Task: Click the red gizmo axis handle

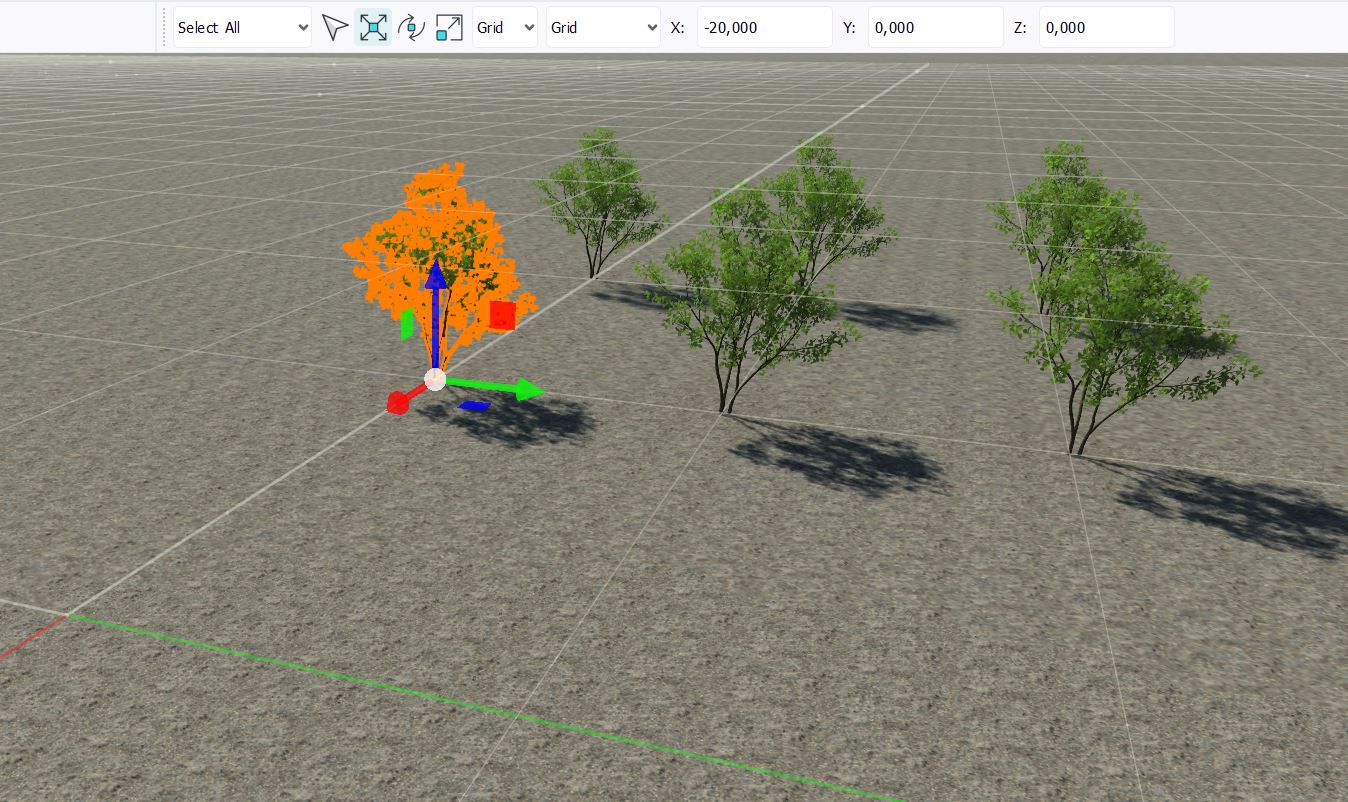Action: click(x=398, y=402)
